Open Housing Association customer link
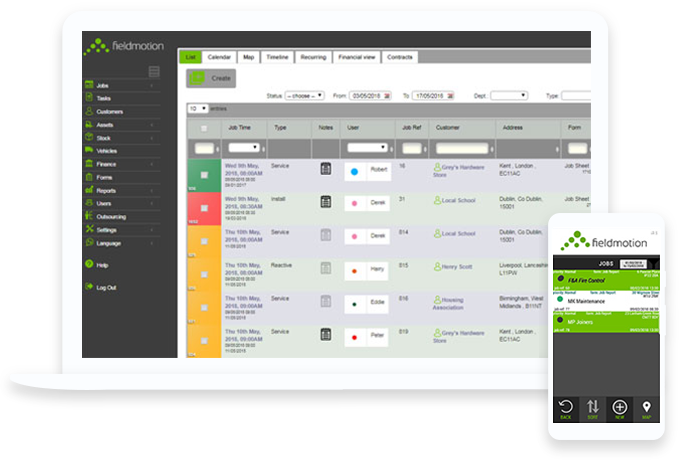The width and height of the screenshot is (680, 460). click(x=448, y=303)
